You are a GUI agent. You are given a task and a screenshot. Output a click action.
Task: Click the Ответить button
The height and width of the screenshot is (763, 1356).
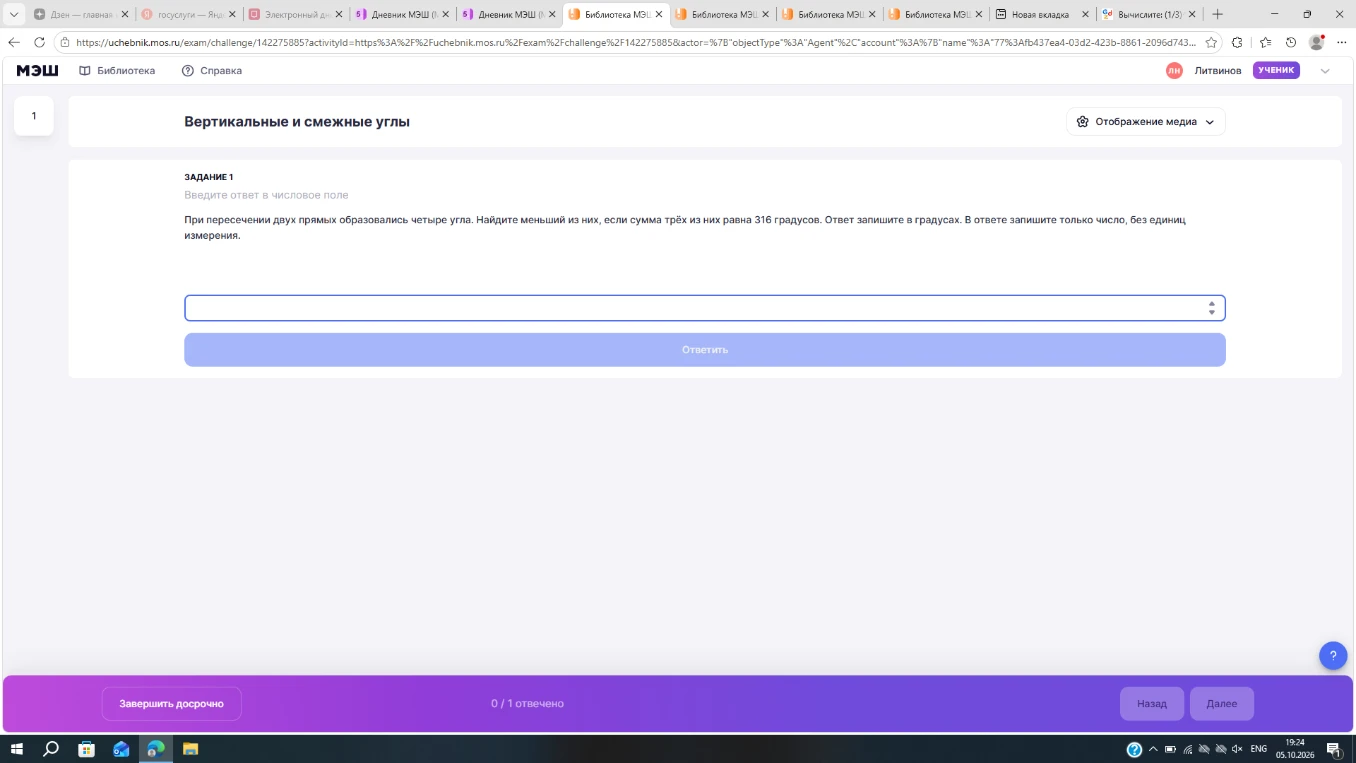[x=705, y=350]
